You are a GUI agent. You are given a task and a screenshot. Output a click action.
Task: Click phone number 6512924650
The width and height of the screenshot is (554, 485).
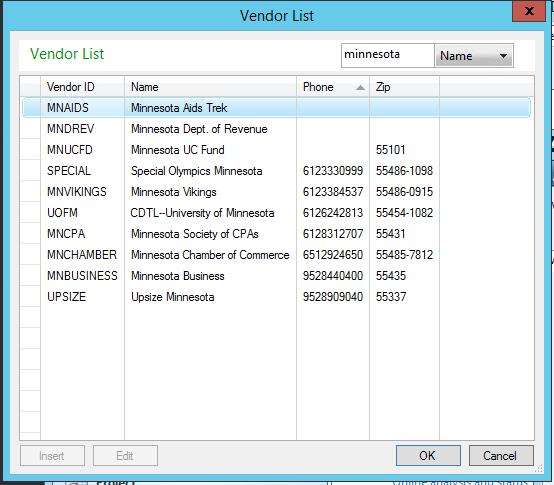(x=333, y=255)
